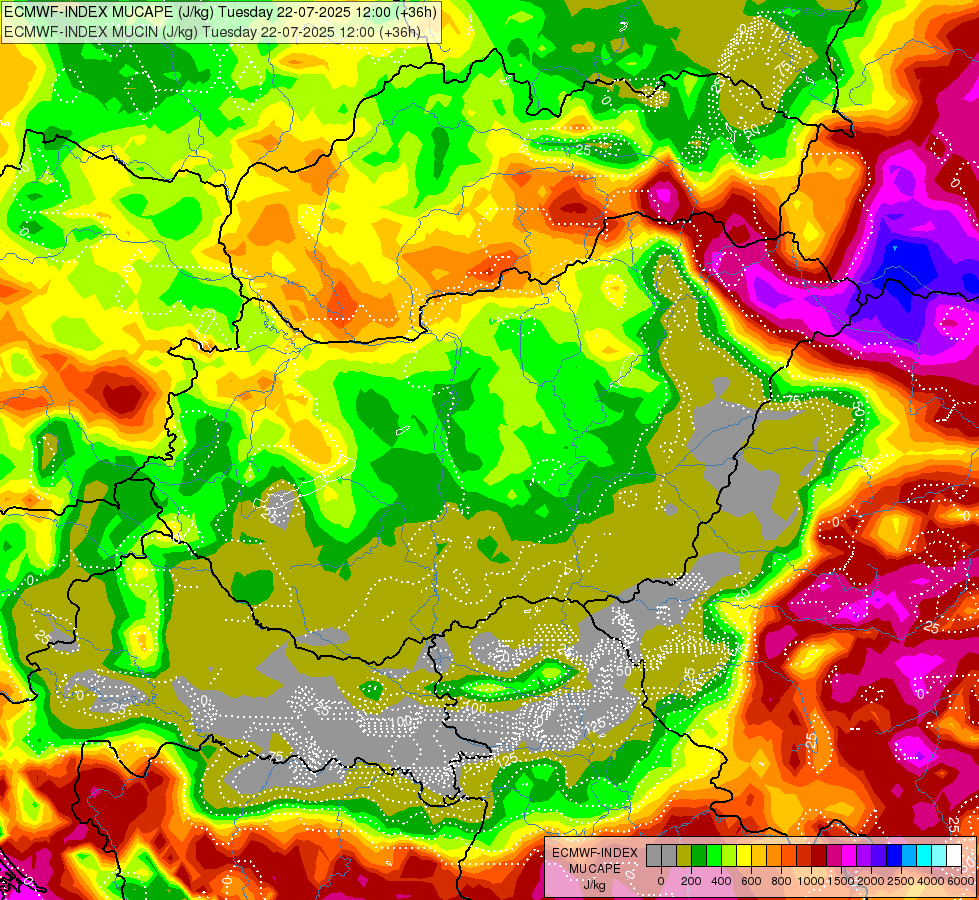979x900 pixels.
Task: Click the J/kg unit label in the legend
Action: [594, 885]
